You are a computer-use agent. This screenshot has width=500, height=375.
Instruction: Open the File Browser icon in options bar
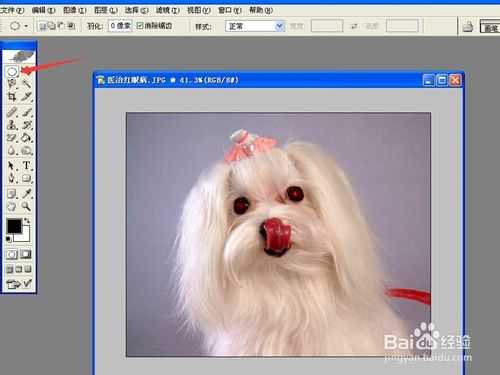pos(468,27)
